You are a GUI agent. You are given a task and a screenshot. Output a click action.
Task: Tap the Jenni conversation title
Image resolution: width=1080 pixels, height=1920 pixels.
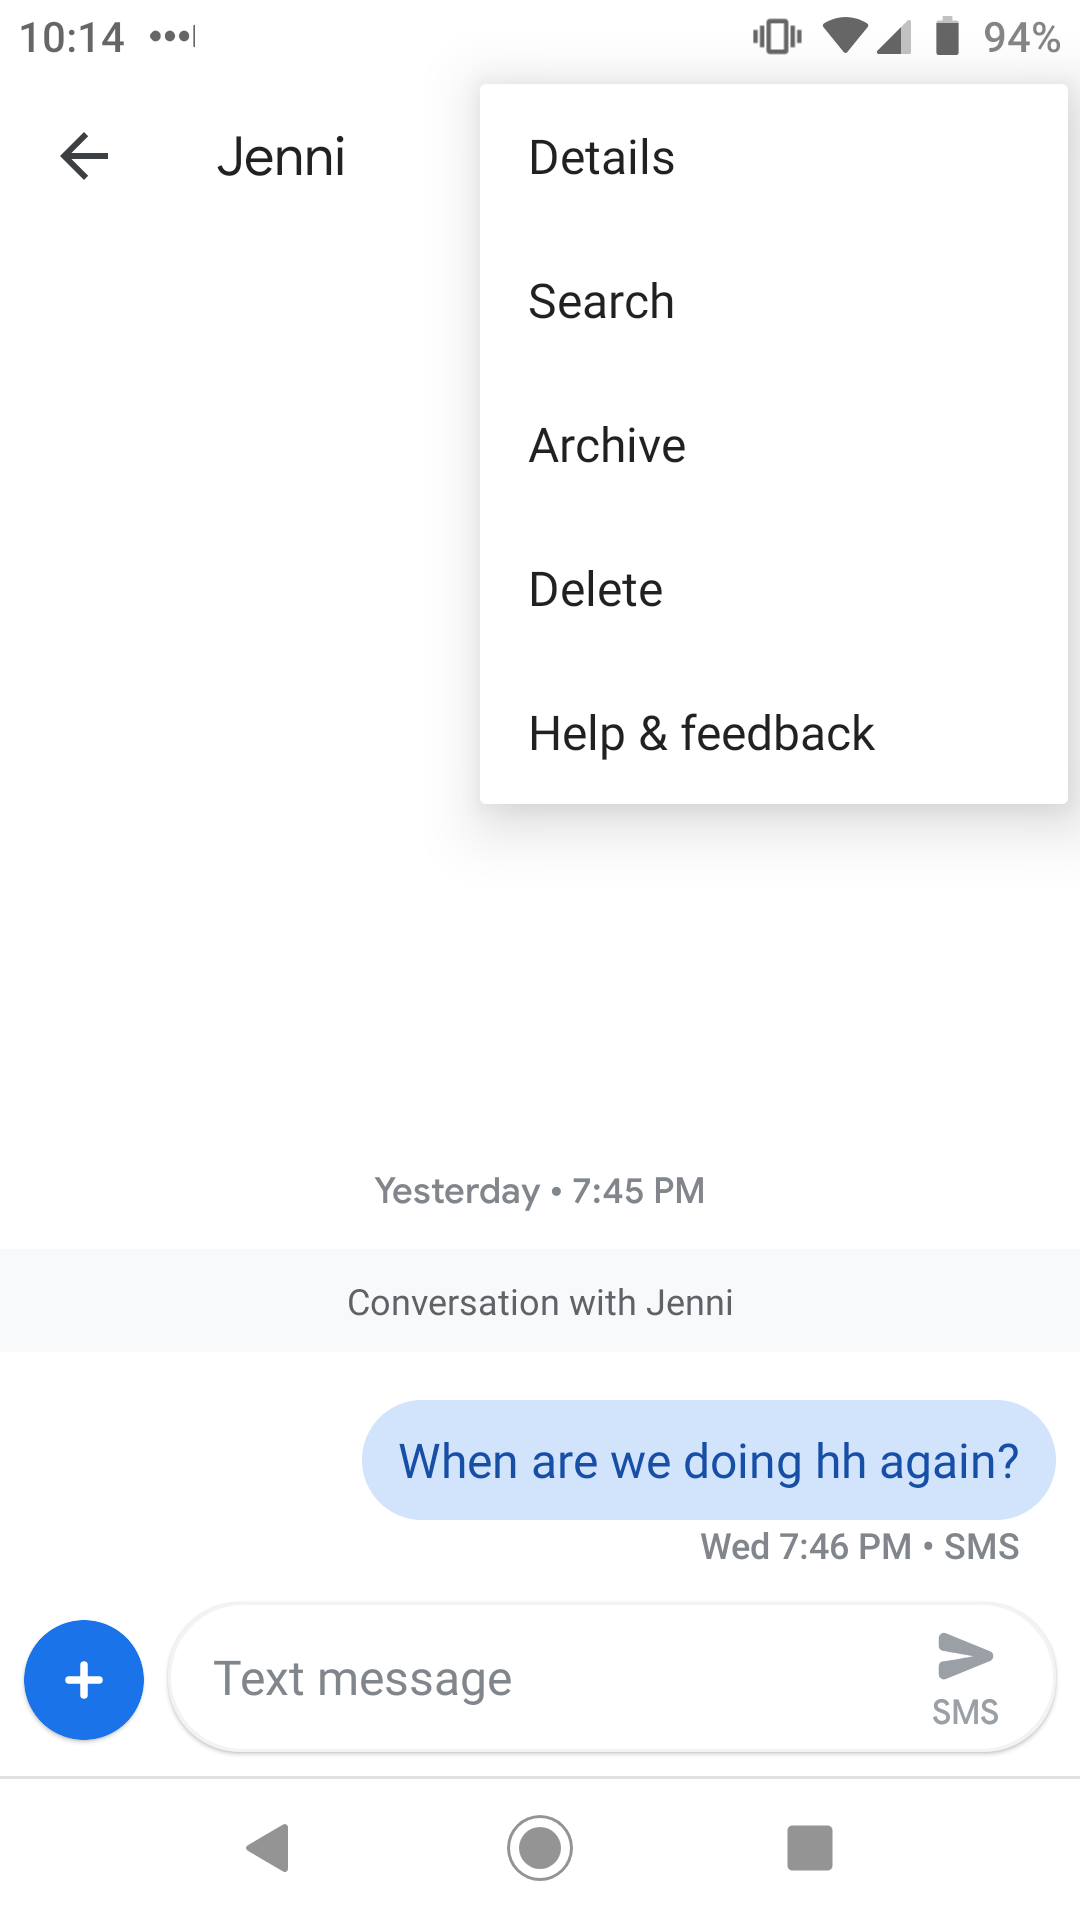click(x=281, y=157)
